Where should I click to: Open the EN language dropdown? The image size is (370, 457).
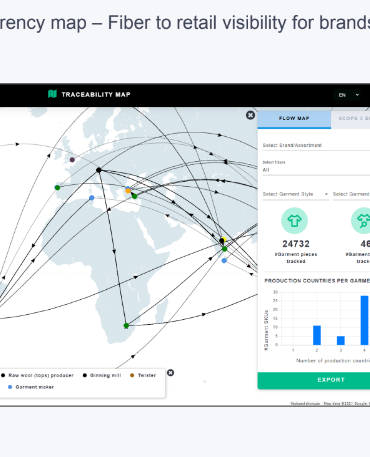click(347, 95)
